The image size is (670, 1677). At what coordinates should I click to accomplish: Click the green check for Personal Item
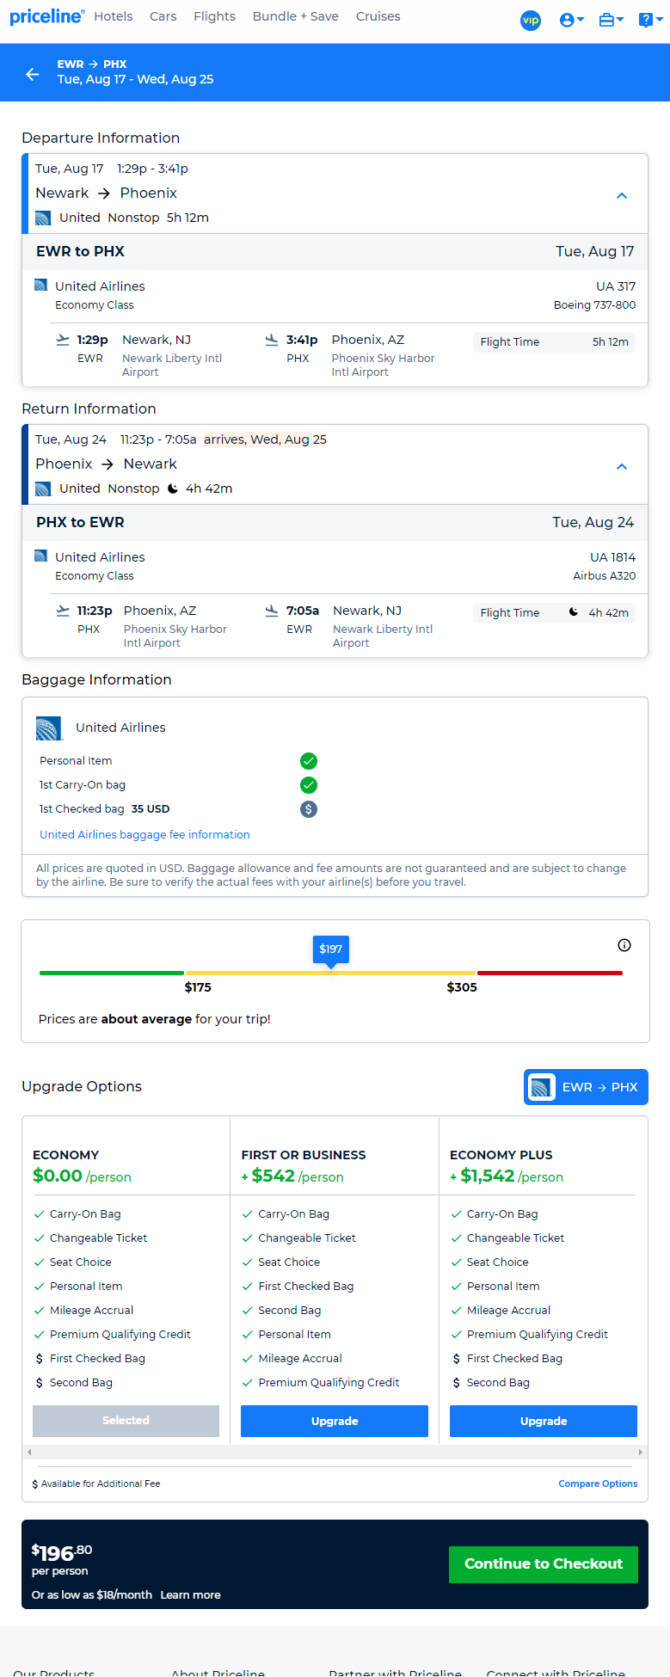click(x=309, y=761)
